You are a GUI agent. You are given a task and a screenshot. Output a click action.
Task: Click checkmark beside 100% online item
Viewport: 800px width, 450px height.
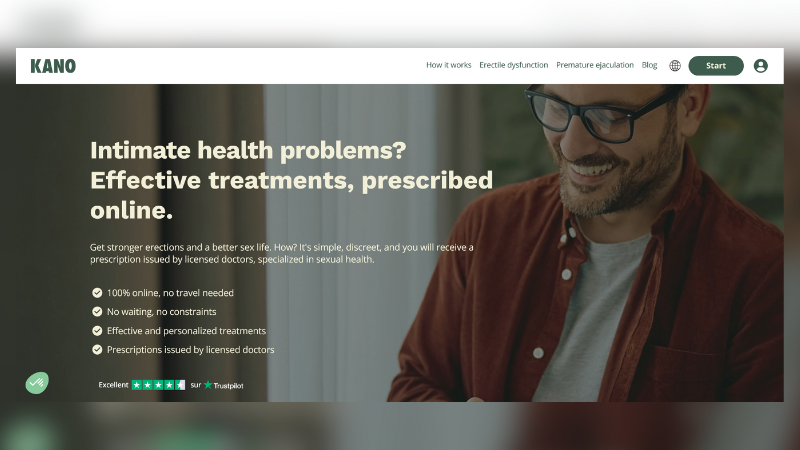pos(97,293)
